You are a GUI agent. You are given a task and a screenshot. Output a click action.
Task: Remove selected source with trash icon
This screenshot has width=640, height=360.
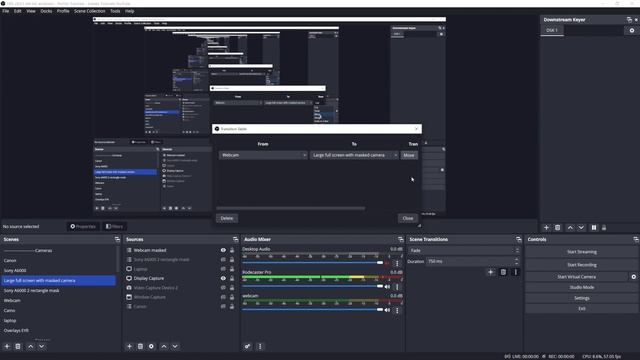(140, 347)
